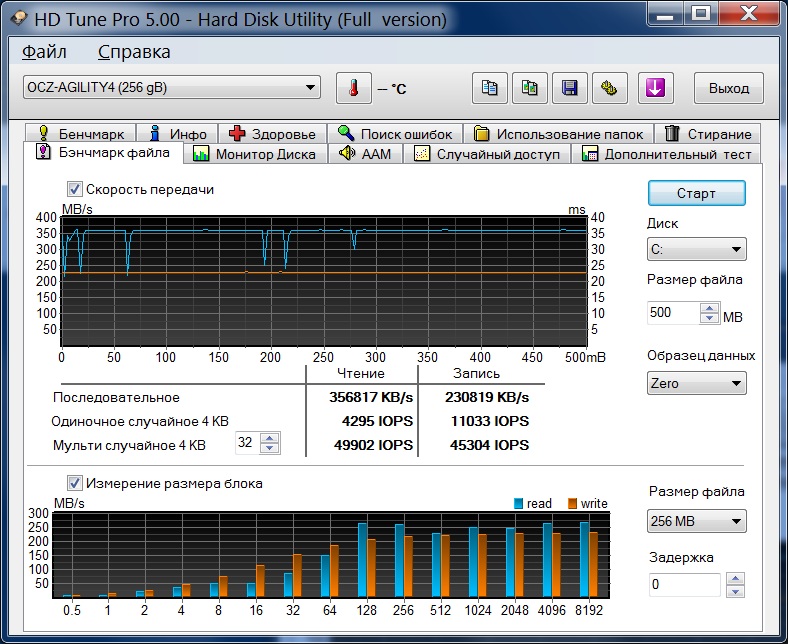Save results with the floppy disk icon
This screenshot has width=788, height=644.
pyautogui.click(x=570, y=88)
